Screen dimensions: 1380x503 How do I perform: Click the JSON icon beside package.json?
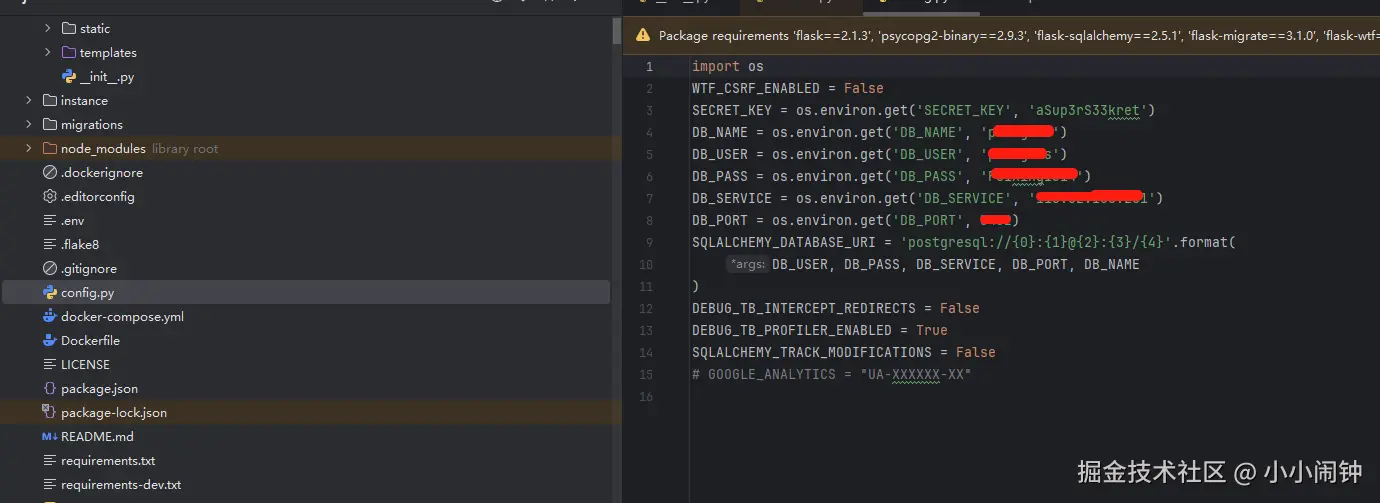[50, 389]
